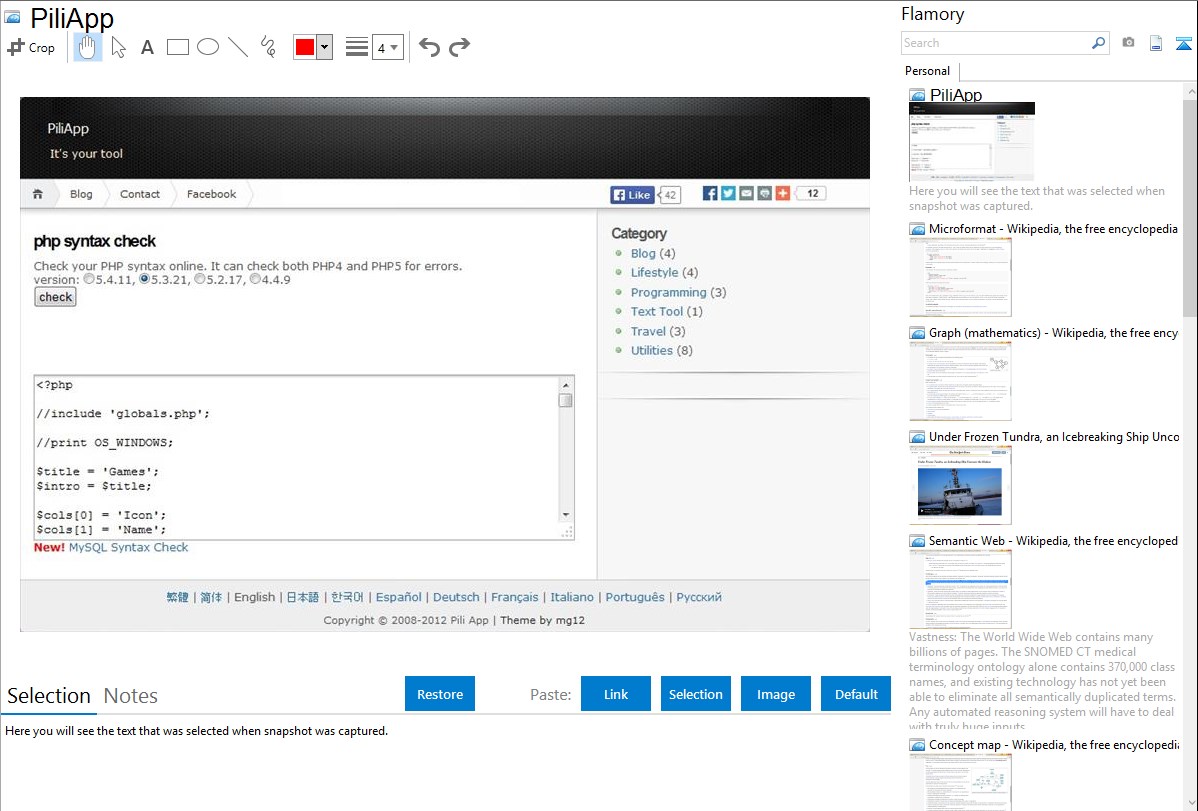1198x811 pixels.
Task: Select the arrow pointer tool
Action: coord(118,47)
